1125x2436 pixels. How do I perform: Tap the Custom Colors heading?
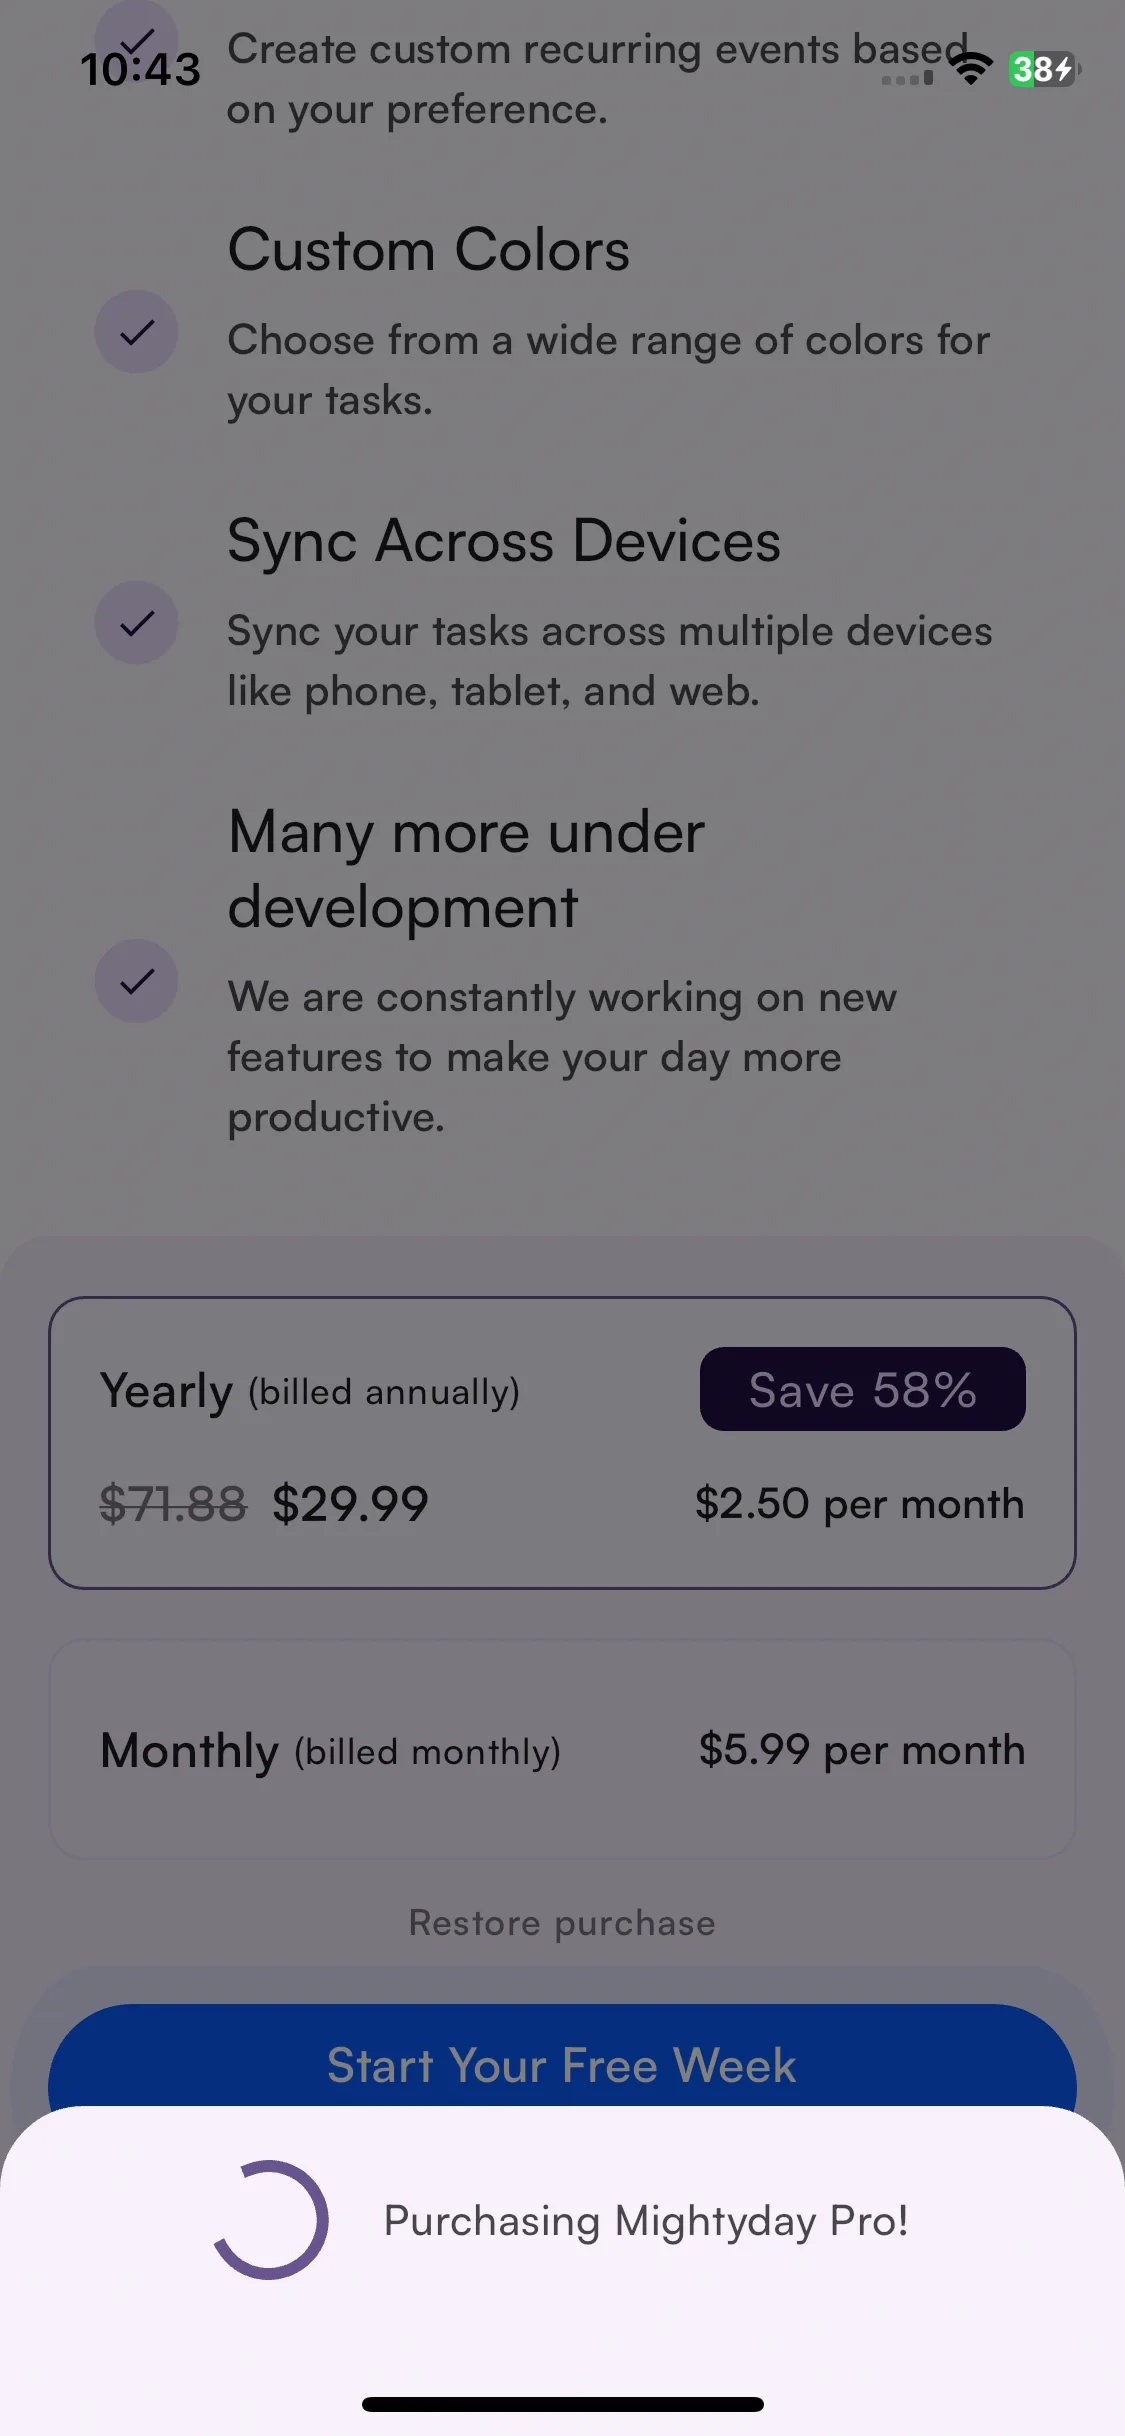pos(429,249)
